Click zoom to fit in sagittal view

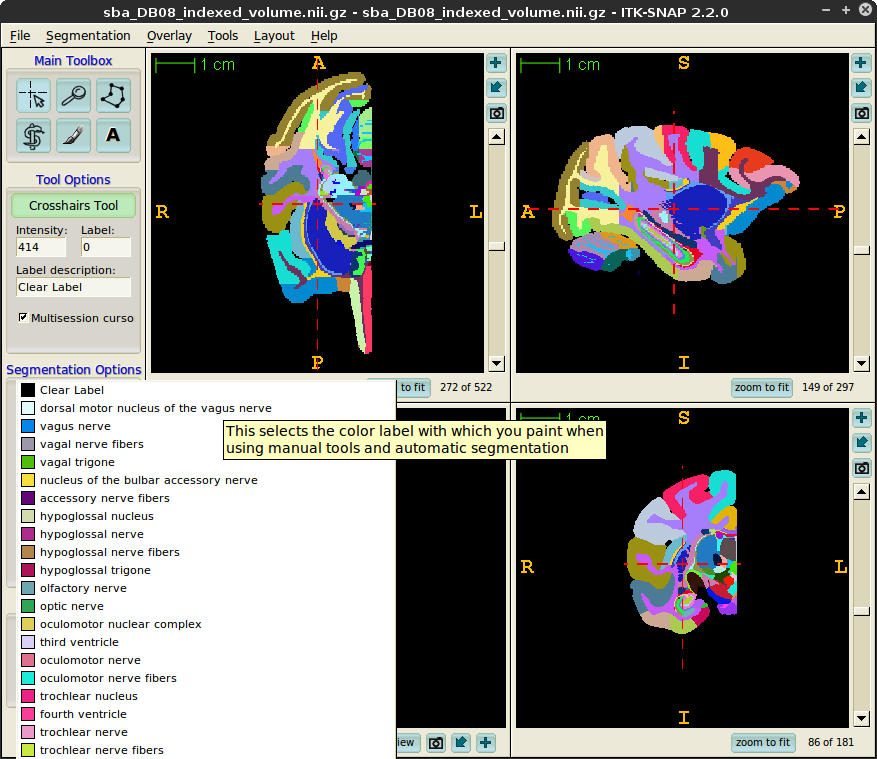click(x=762, y=387)
